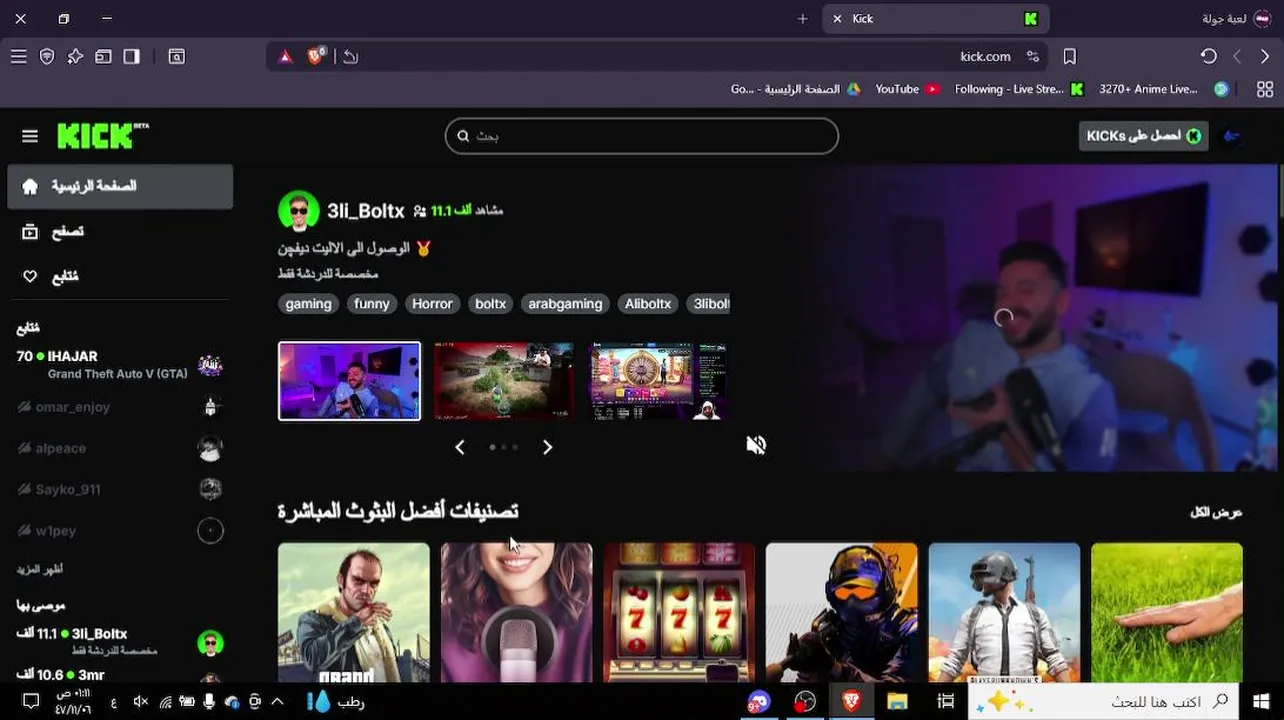This screenshot has width=1284, height=720.
Task: Open Google Drive home page bookmark
Action: click(796, 89)
